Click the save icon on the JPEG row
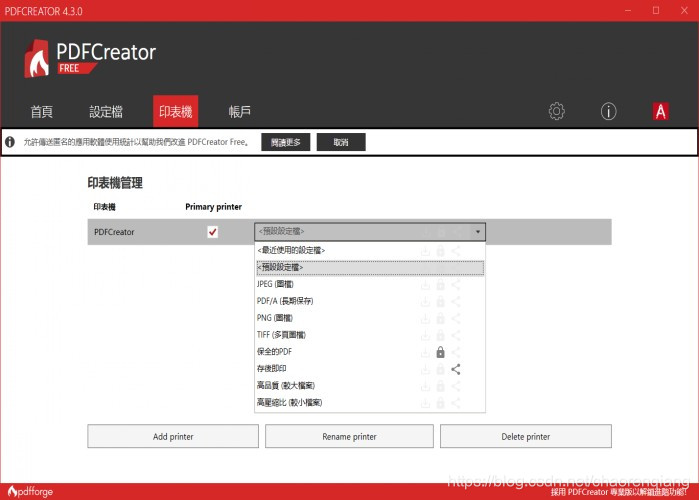This screenshot has width=699, height=500. pyautogui.click(x=425, y=284)
